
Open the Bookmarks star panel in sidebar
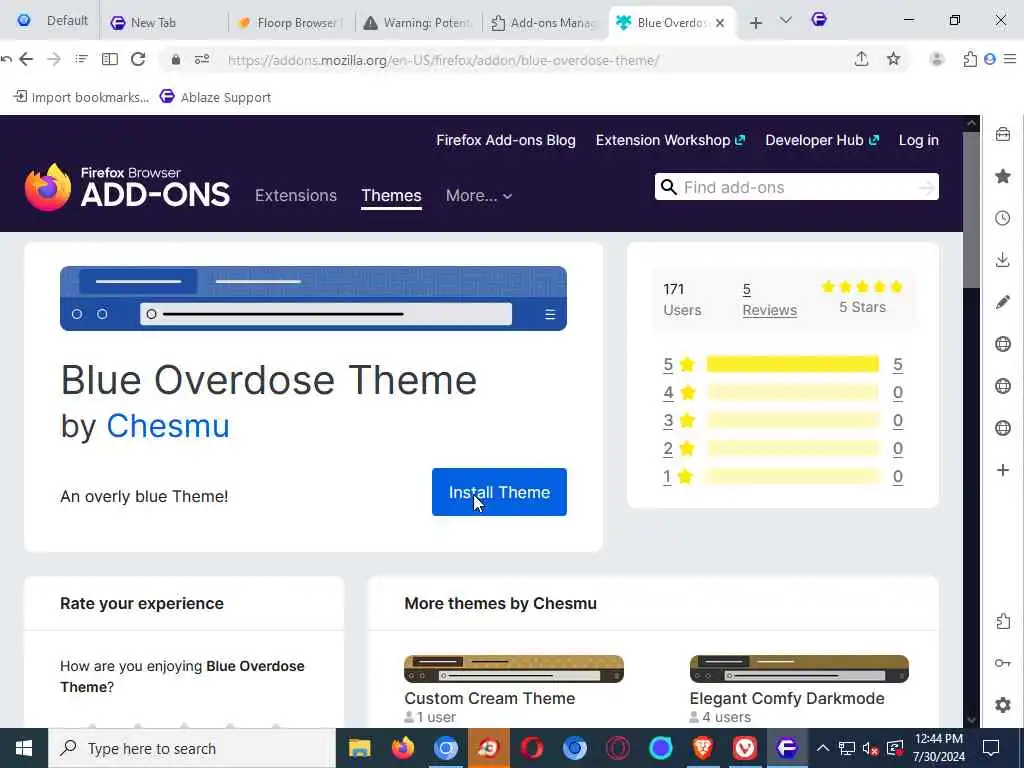pyautogui.click(x=1002, y=176)
